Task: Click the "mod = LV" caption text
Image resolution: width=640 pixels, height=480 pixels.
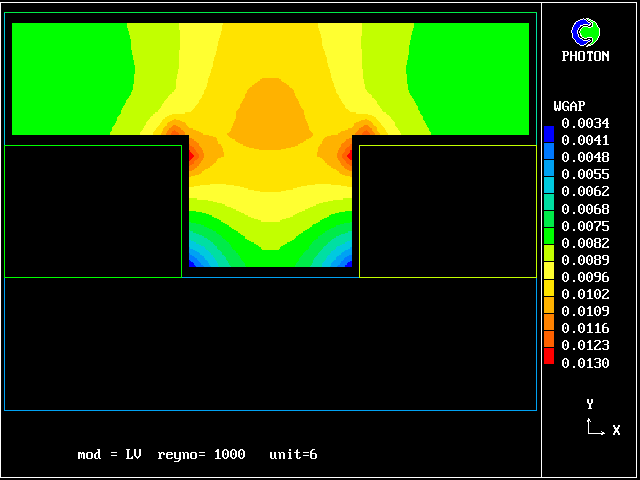Action: click(109, 455)
